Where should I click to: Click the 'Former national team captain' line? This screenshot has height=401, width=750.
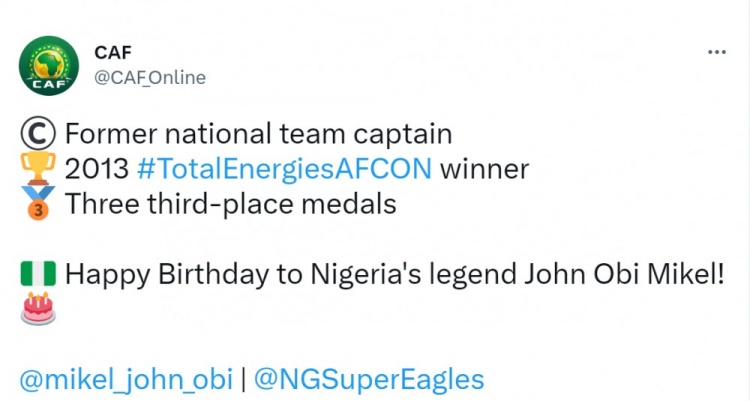258,134
